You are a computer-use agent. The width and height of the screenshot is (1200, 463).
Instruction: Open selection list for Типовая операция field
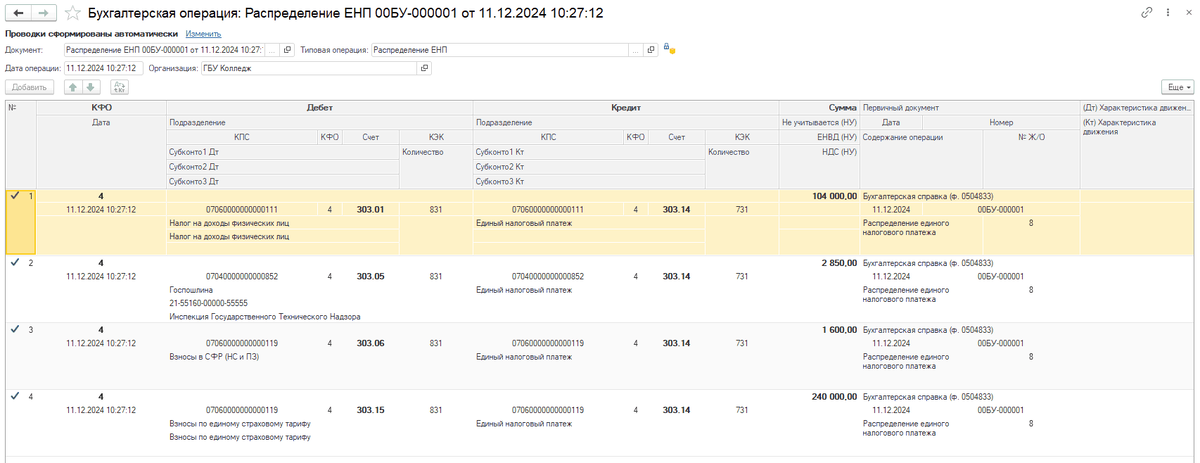[635, 49]
